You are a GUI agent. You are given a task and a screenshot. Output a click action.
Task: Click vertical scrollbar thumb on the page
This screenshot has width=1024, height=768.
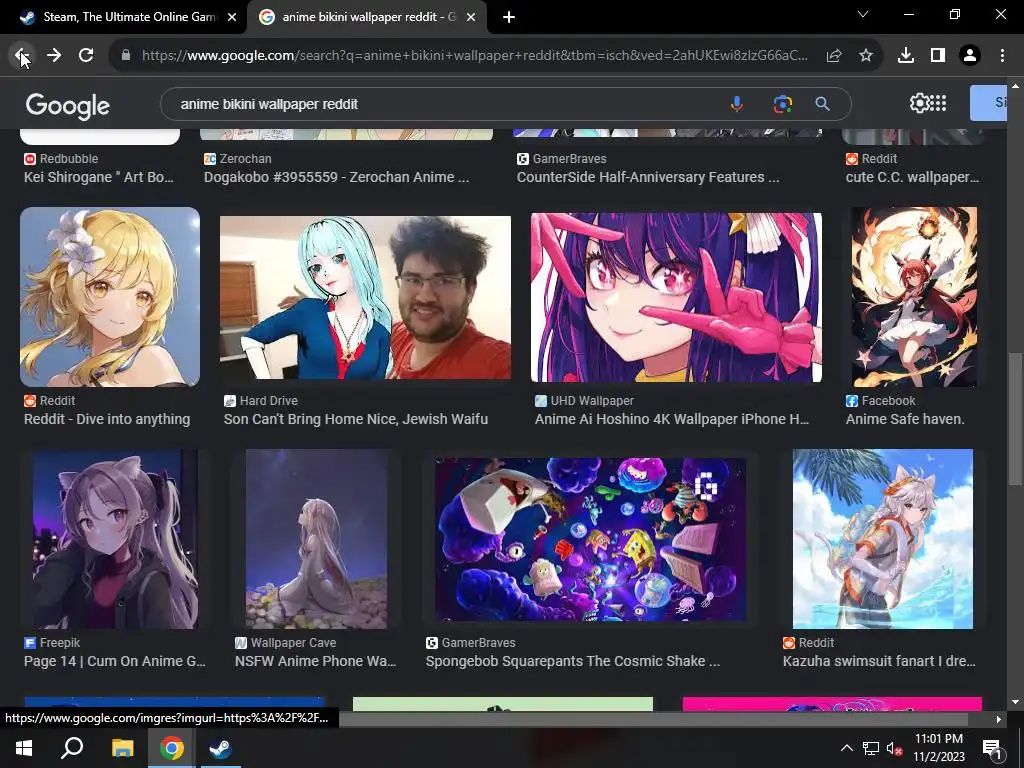(1015, 419)
